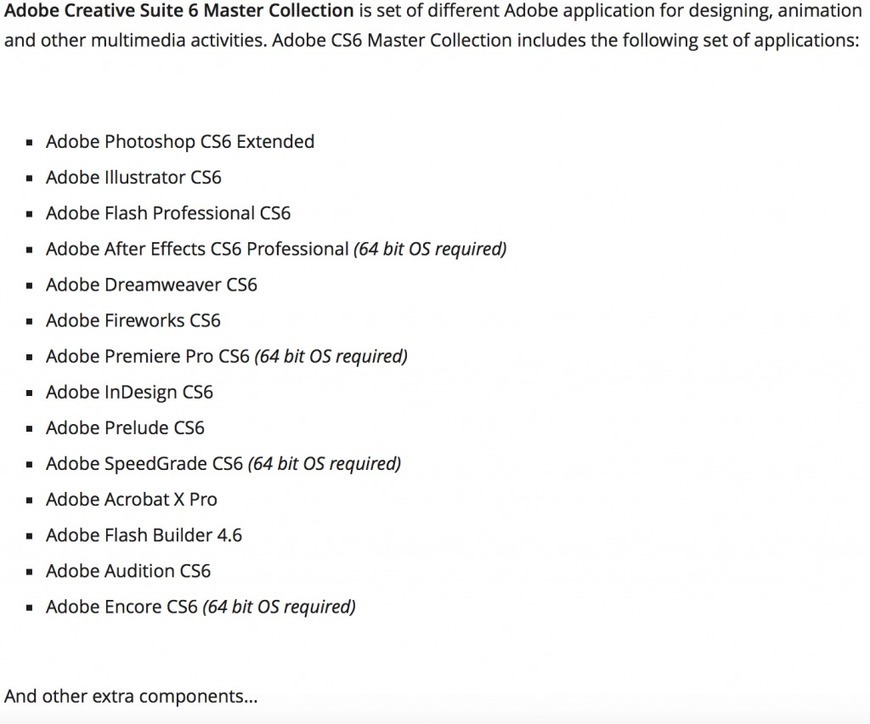Click the "Adobe Encore CS6" list item
This screenshot has width=870, height=724.
coord(121,607)
